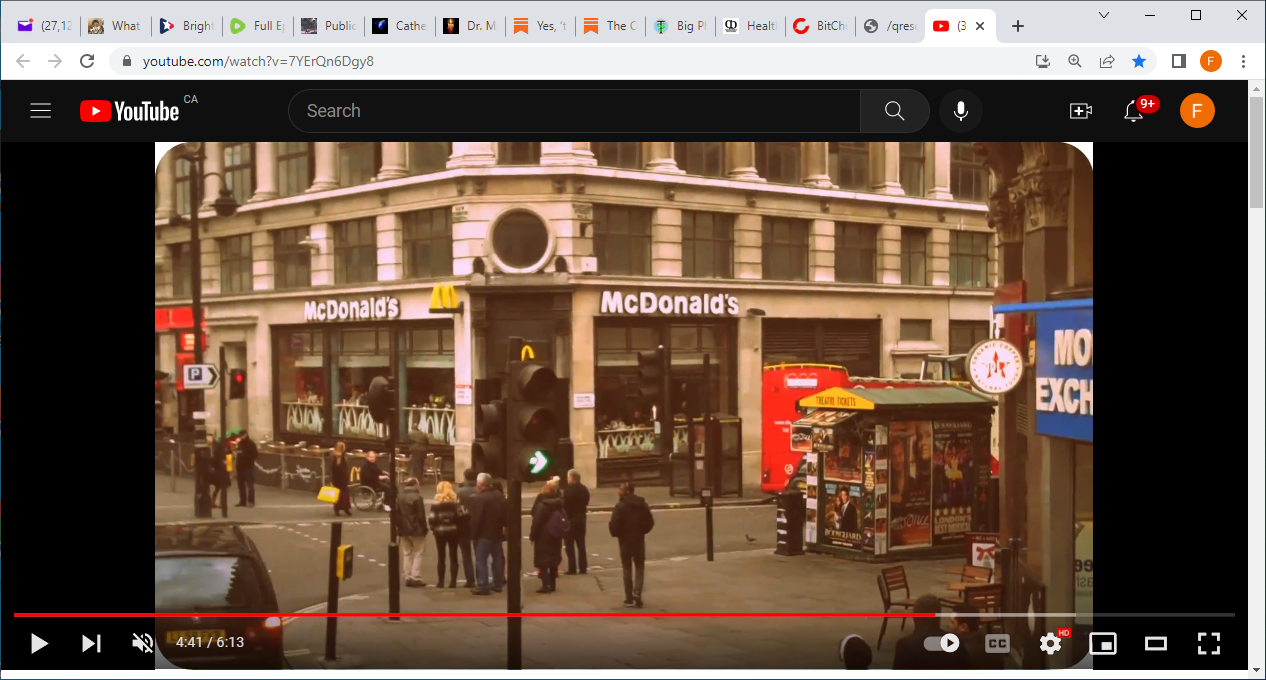Switch to the "Public" tab
Image resolution: width=1266 pixels, height=680 pixels.
[328, 26]
